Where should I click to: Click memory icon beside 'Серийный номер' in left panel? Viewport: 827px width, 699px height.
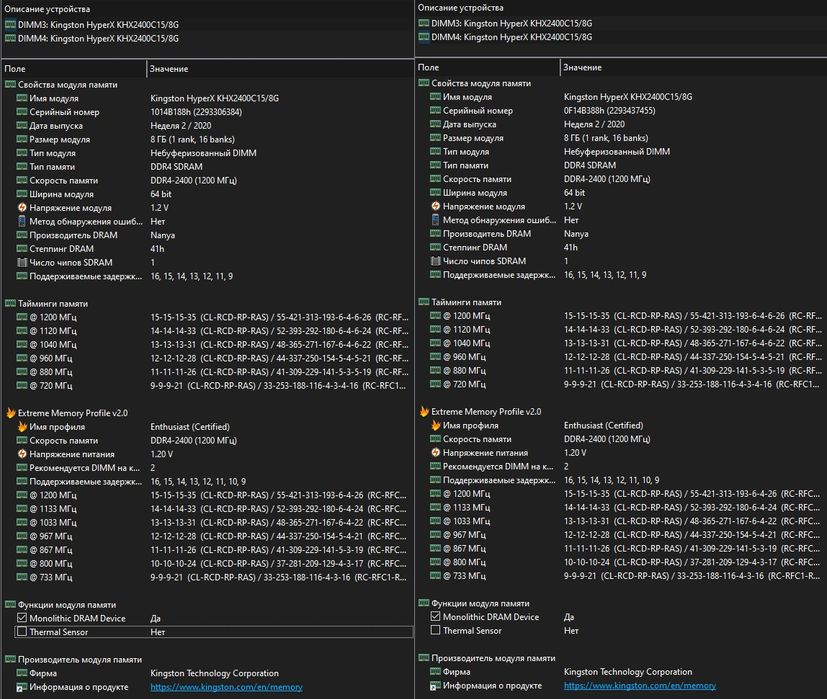(x=22, y=111)
